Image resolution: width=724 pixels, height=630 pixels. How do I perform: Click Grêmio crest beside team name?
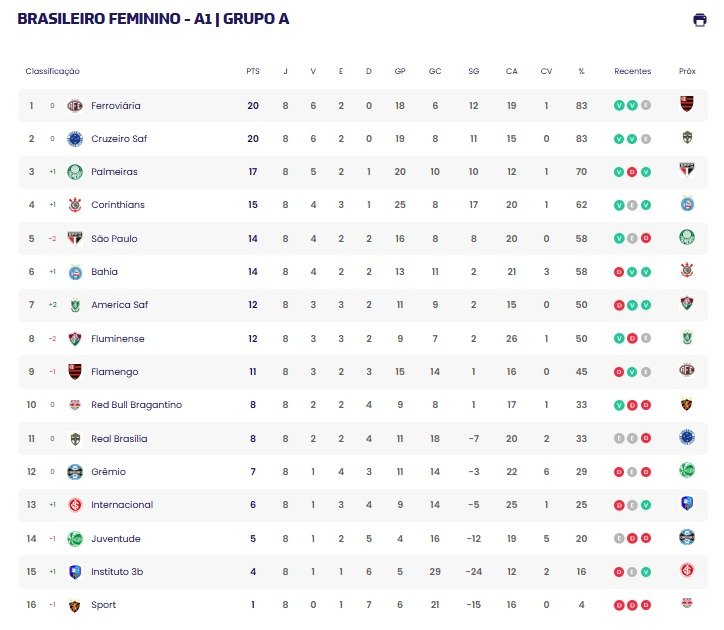75,472
